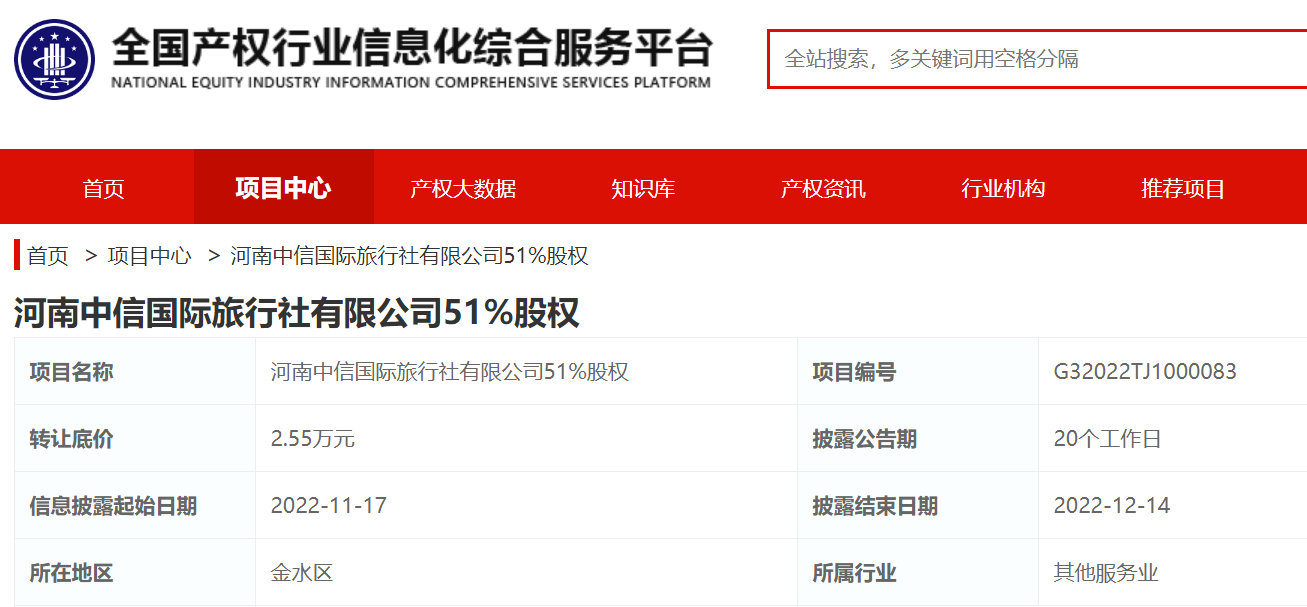Select the 项目名称 value cell with the company name
Image resolution: width=1307 pixels, height=607 pixels.
(x=526, y=372)
